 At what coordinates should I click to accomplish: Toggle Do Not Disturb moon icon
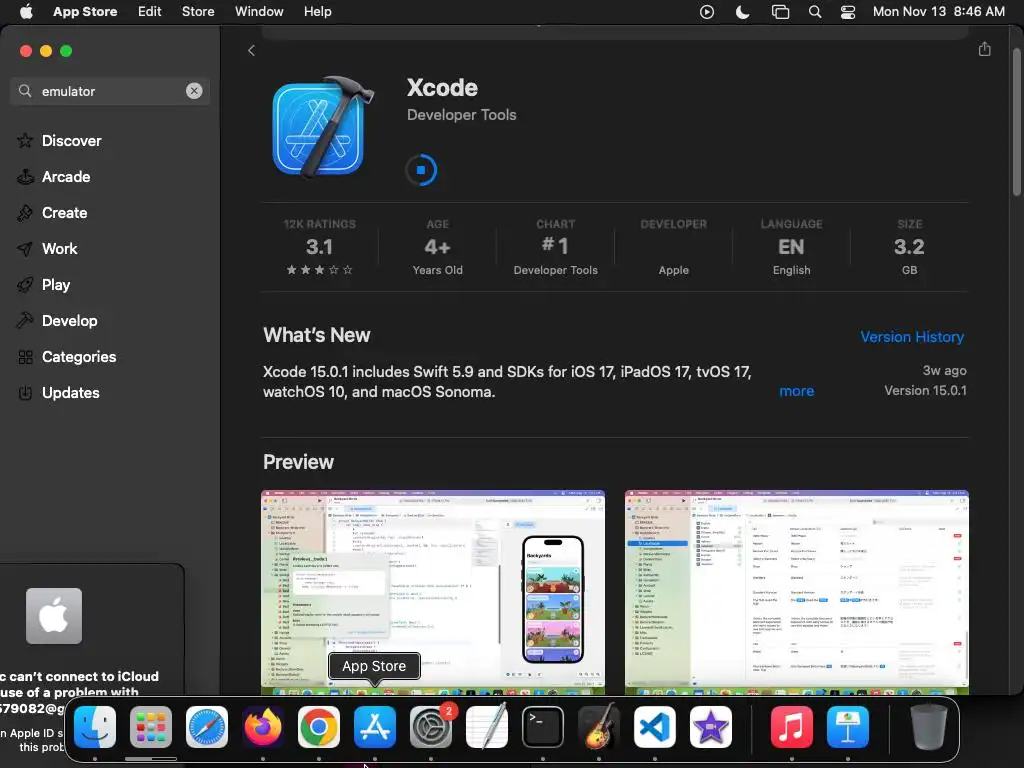pos(743,12)
